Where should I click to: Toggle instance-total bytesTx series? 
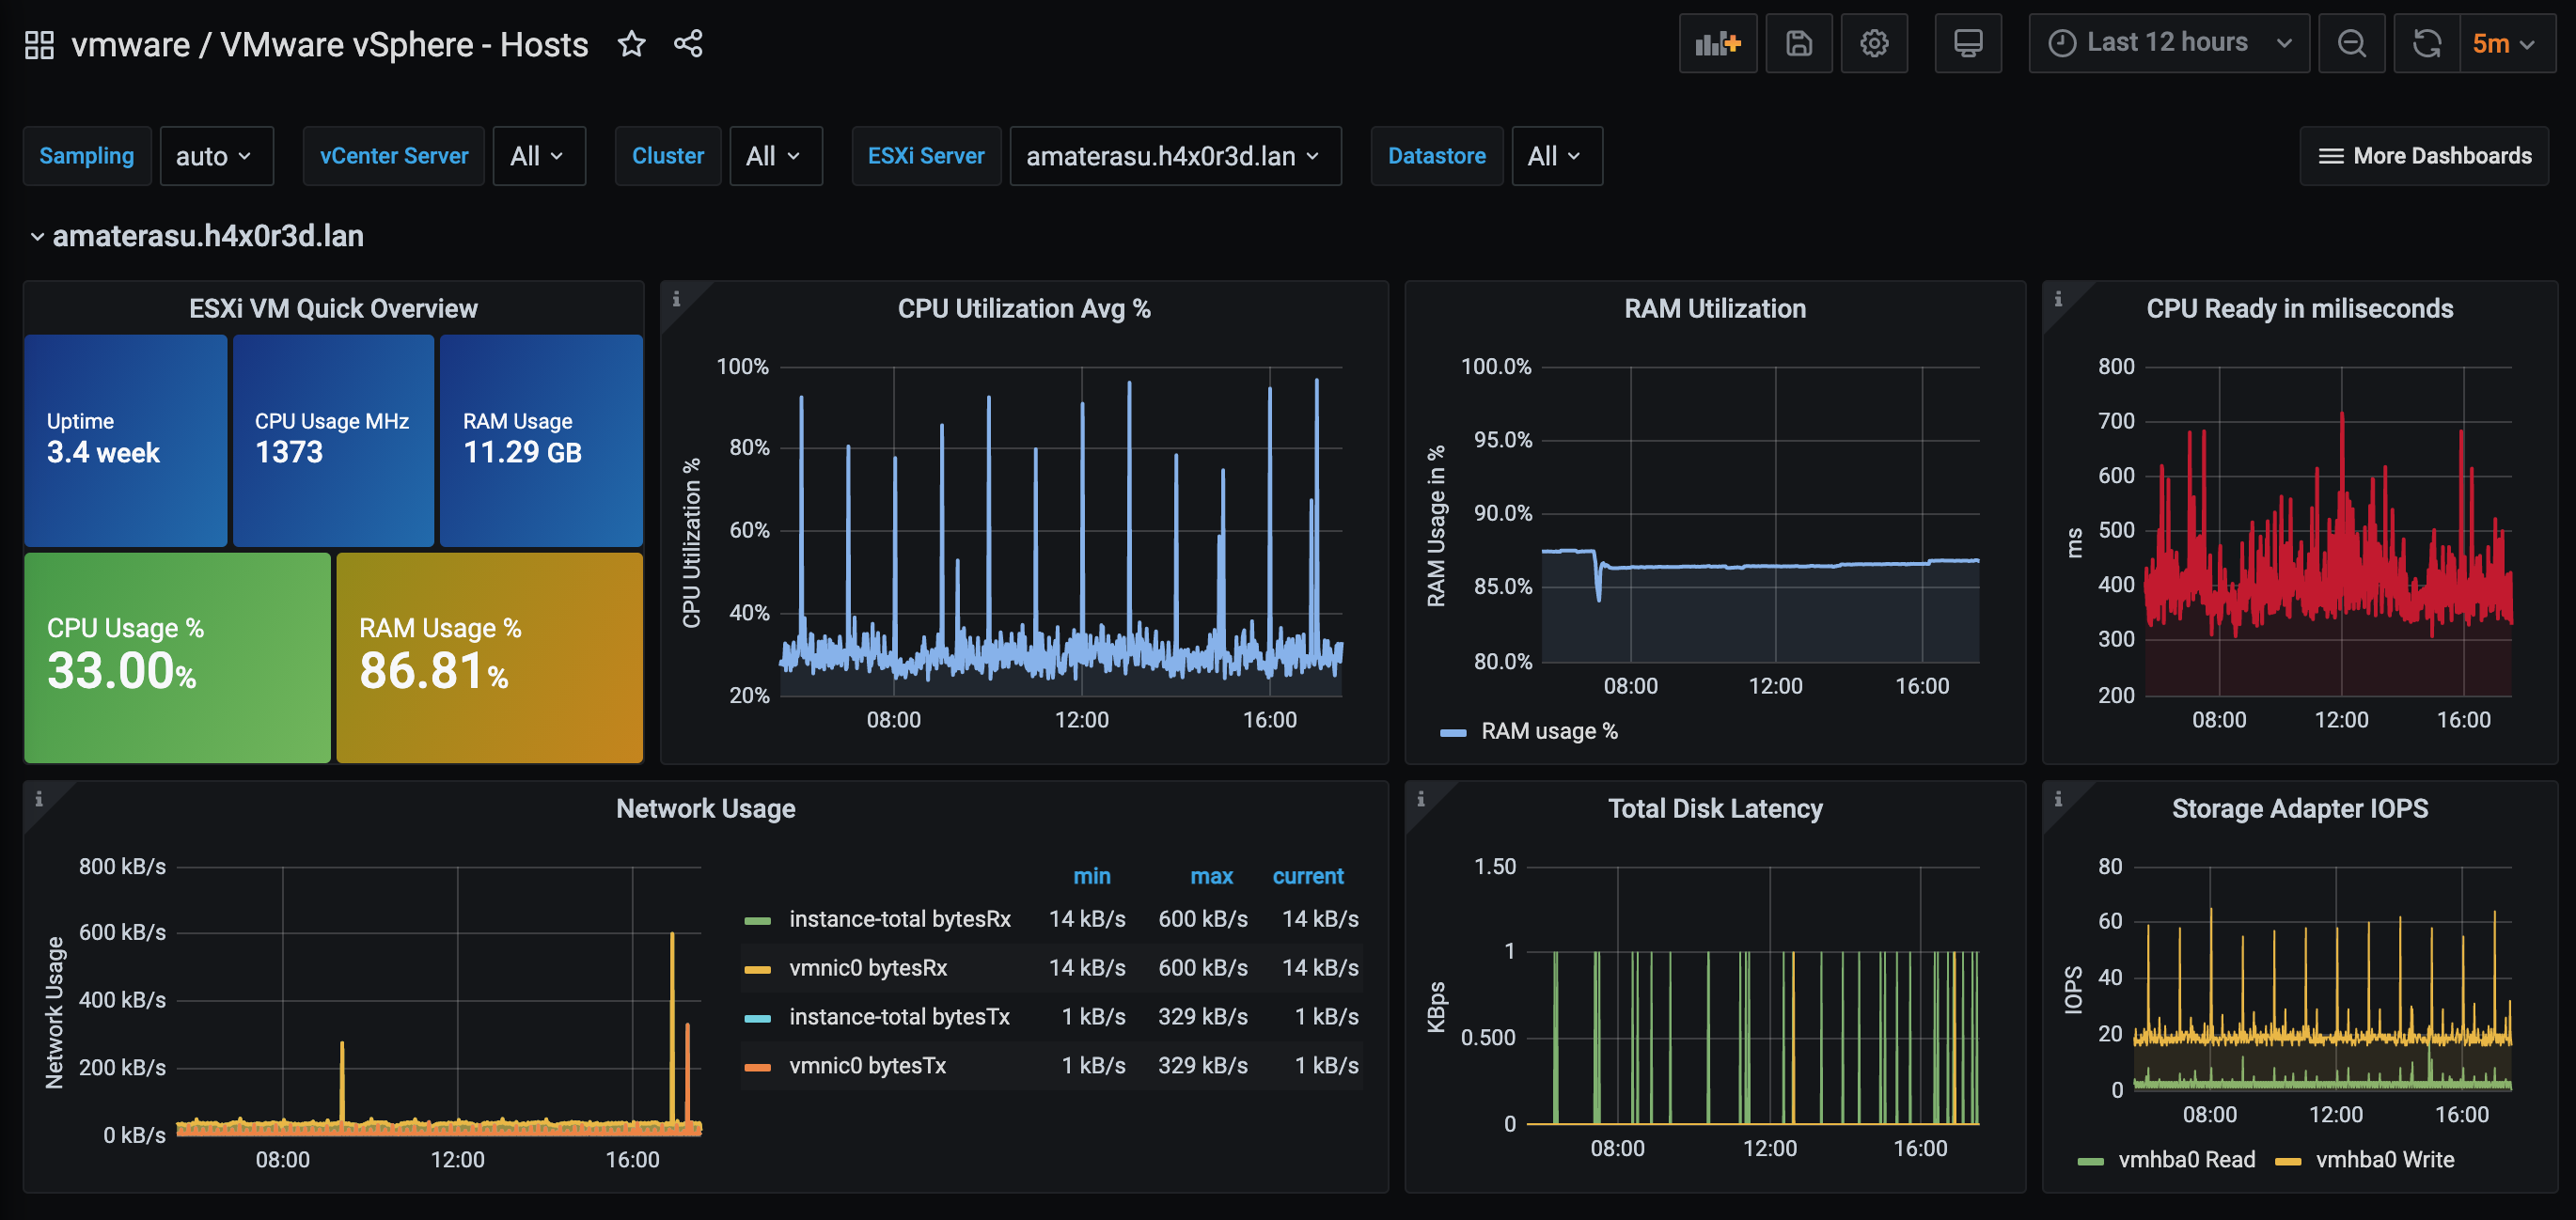899,1017
